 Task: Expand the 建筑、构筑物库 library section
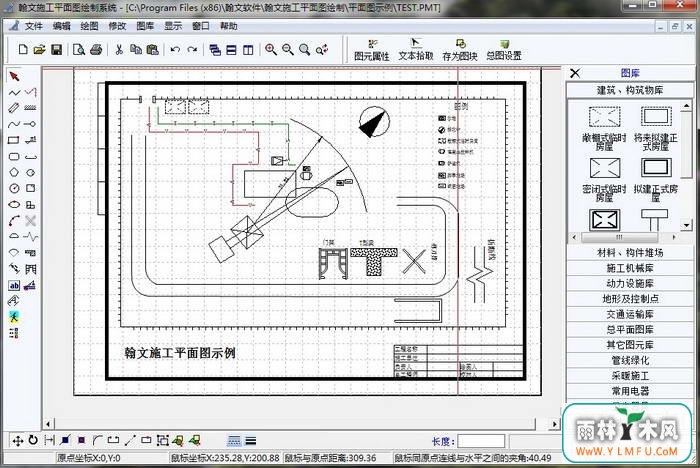(630, 90)
